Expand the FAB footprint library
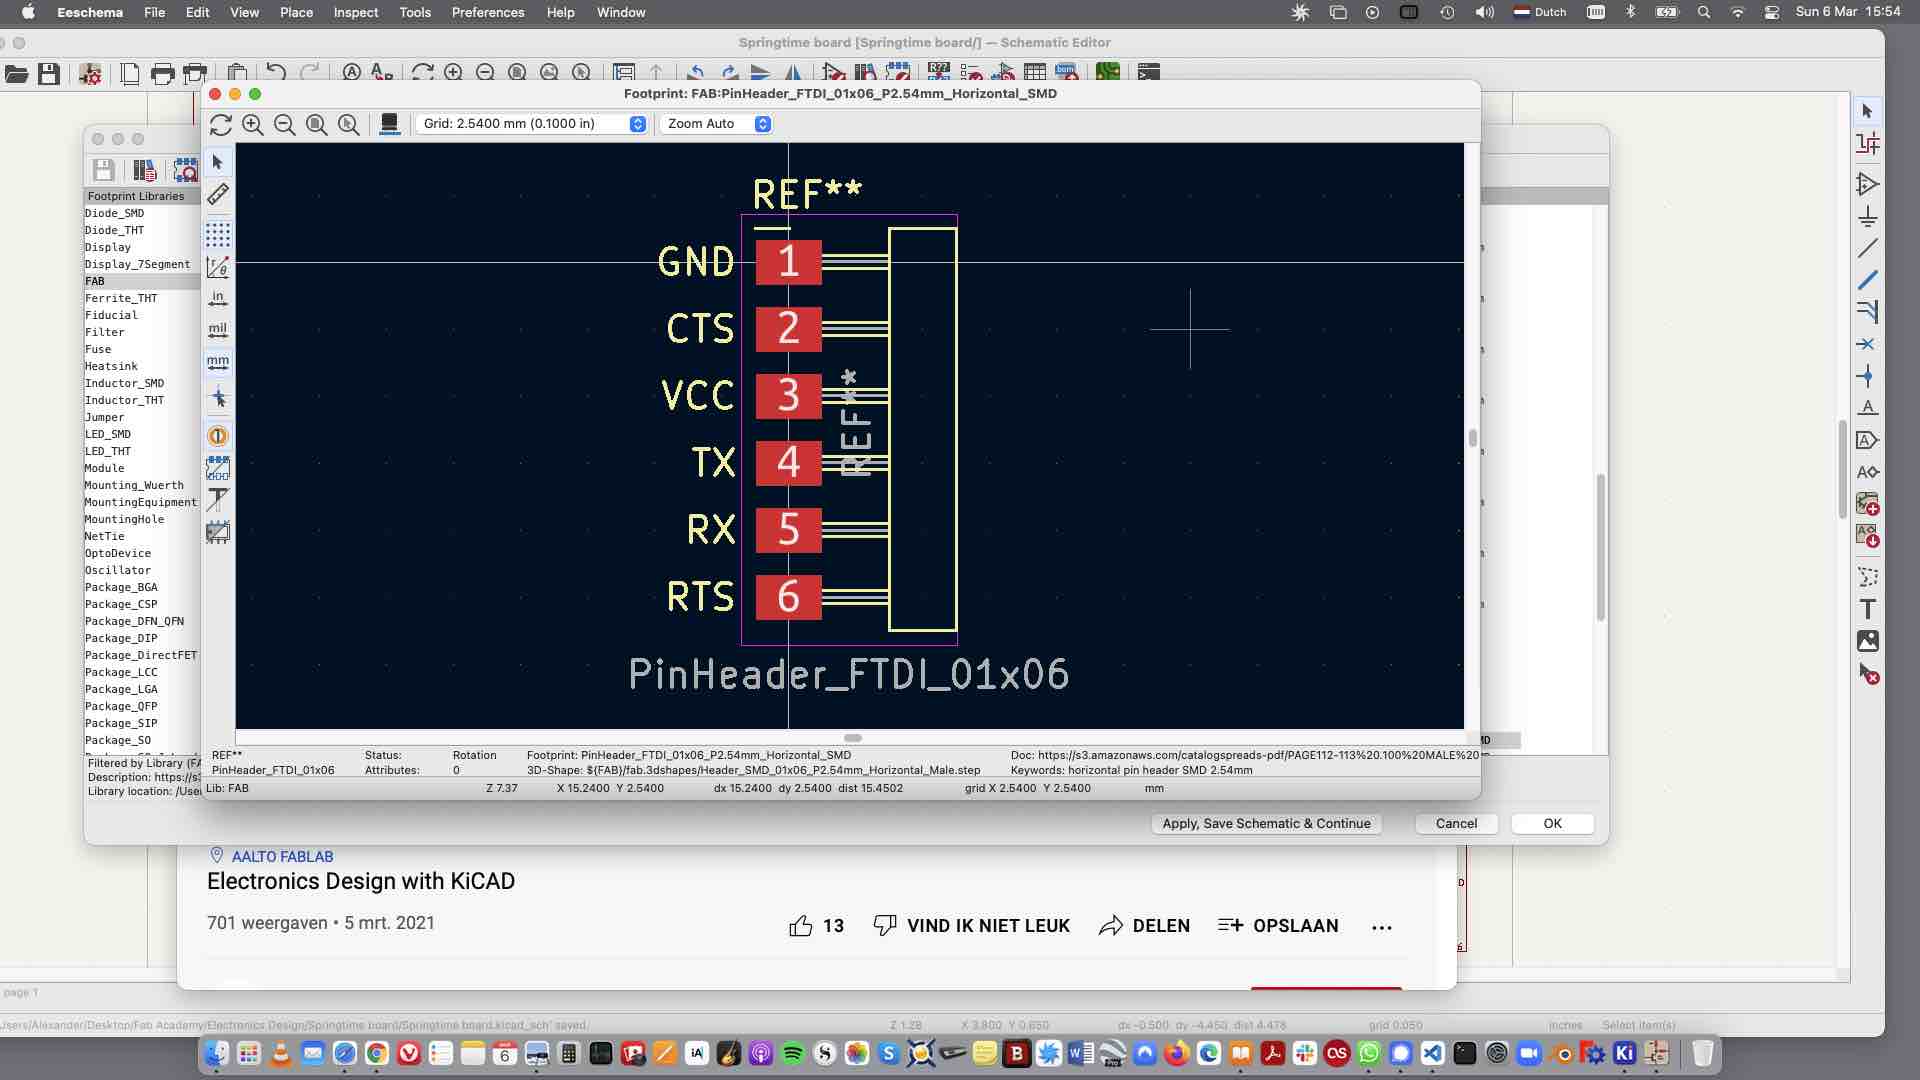Screen dimensions: 1920x1080 coord(95,280)
